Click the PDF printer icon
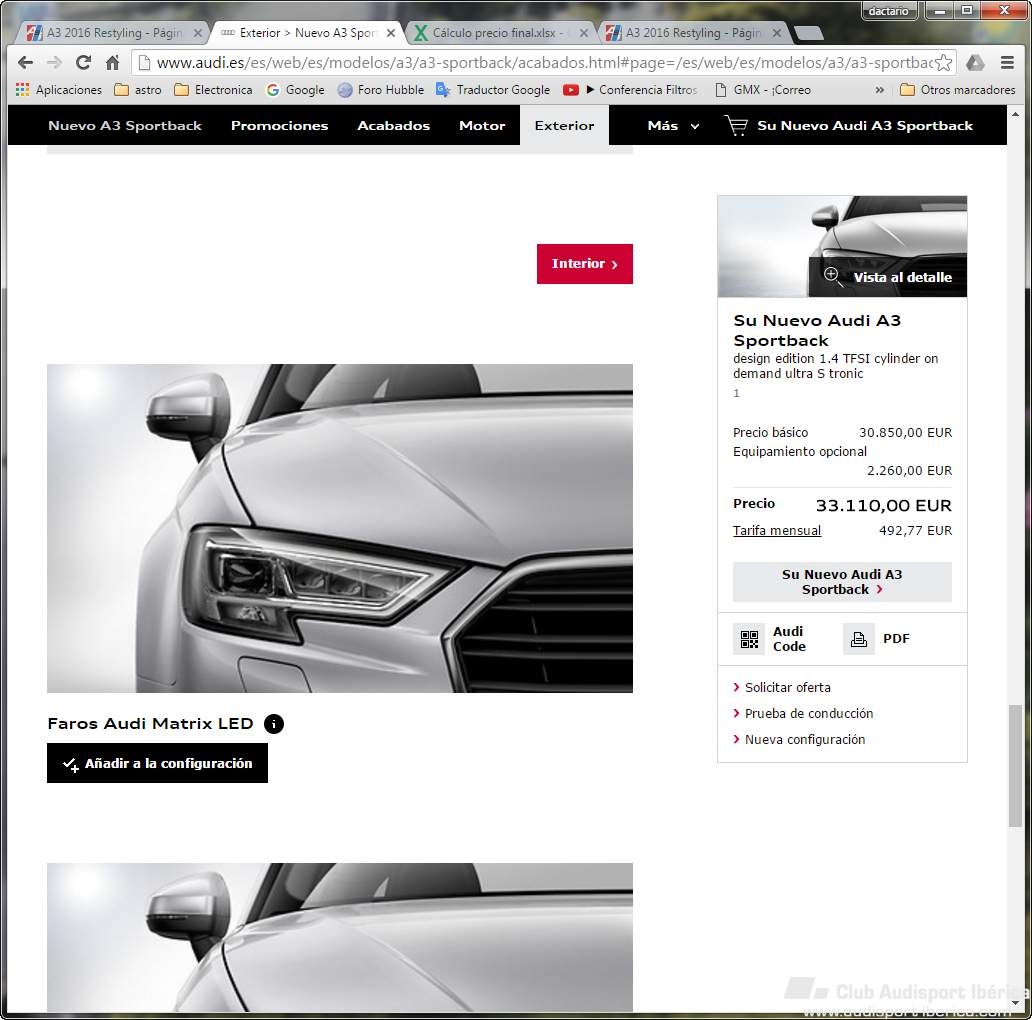The width and height of the screenshot is (1032, 1020). [x=859, y=639]
